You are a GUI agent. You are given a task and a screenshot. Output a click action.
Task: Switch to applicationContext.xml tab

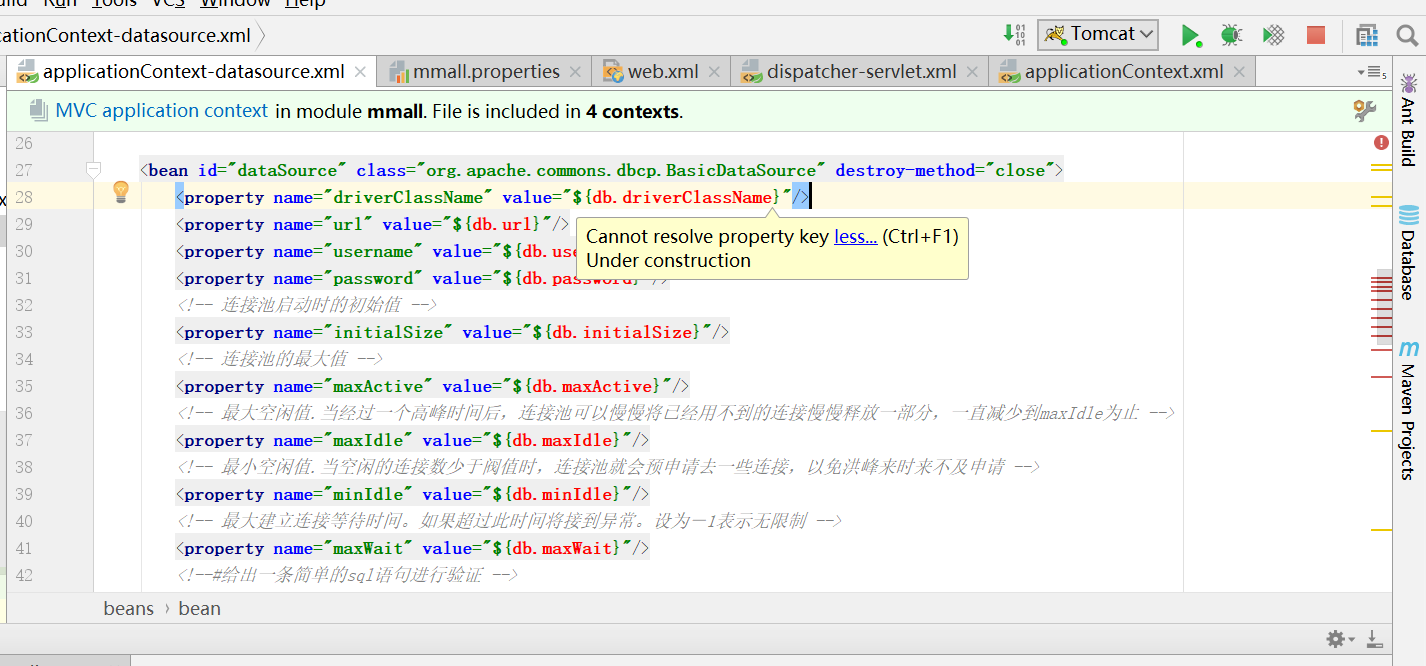(x=1123, y=71)
